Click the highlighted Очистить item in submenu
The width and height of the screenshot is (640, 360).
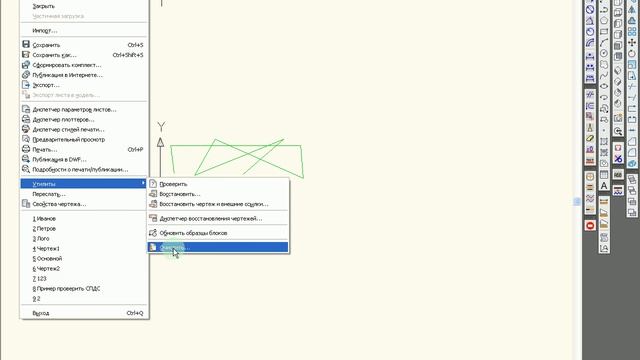pos(218,247)
